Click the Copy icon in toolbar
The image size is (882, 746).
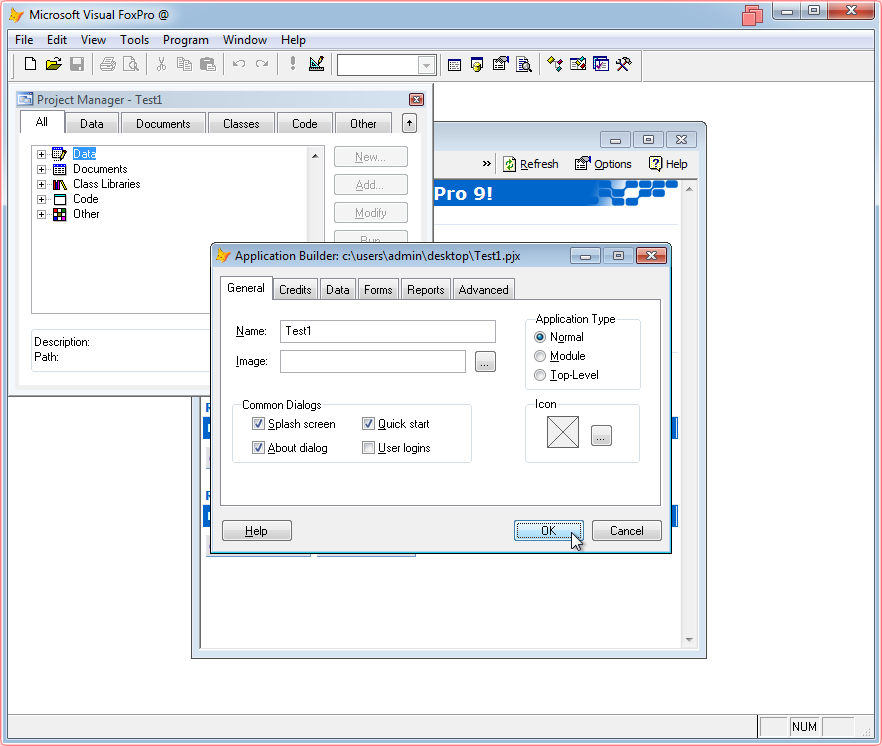pyautogui.click(x=184, y=64)
